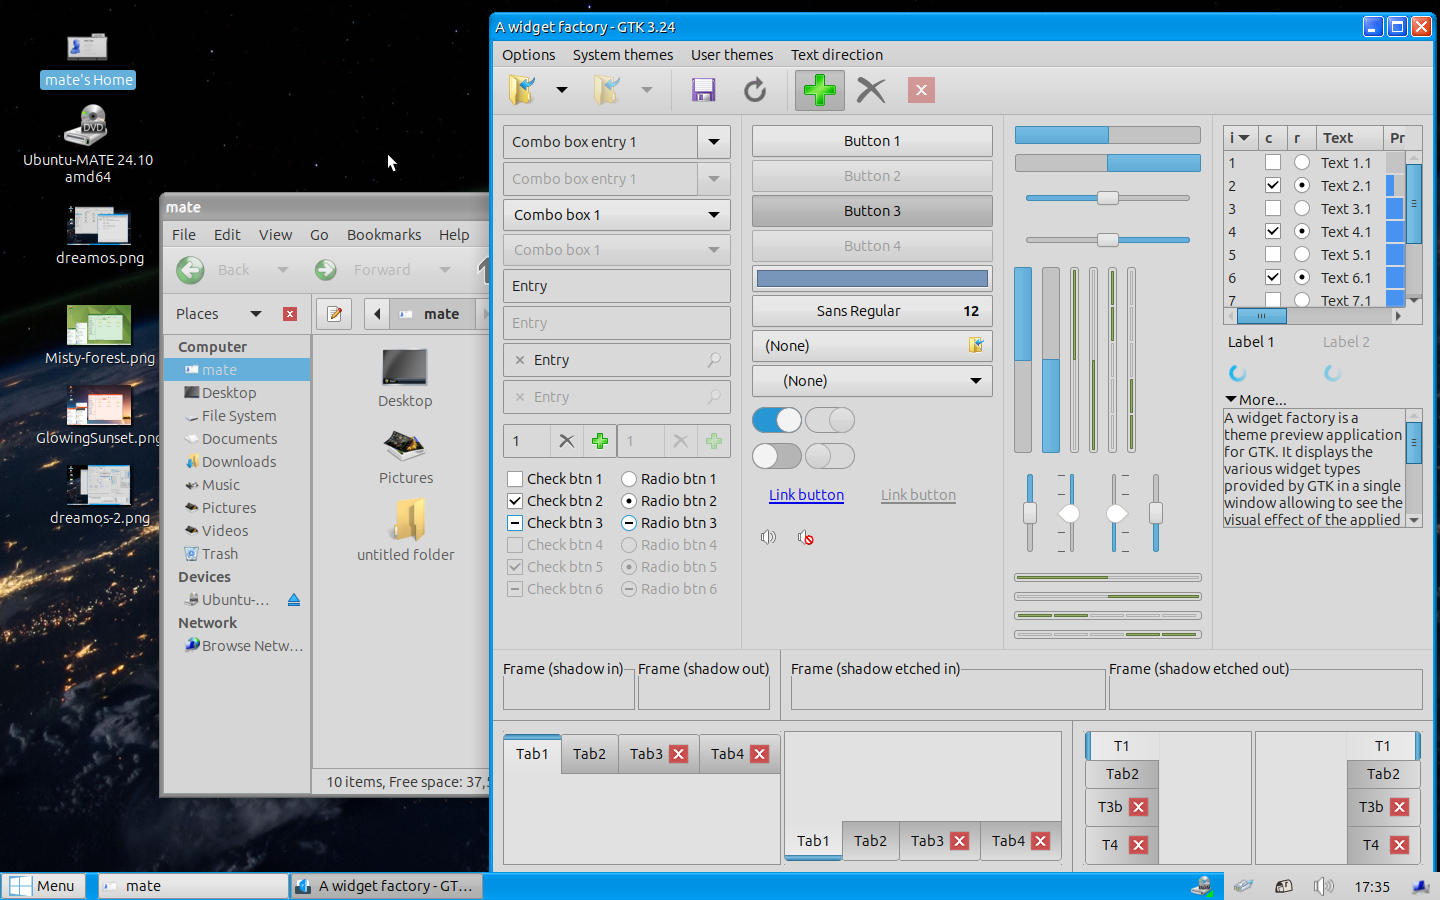
Task: Switch to Tab2 in the top-left notebook
Action: tap(589, 754)
